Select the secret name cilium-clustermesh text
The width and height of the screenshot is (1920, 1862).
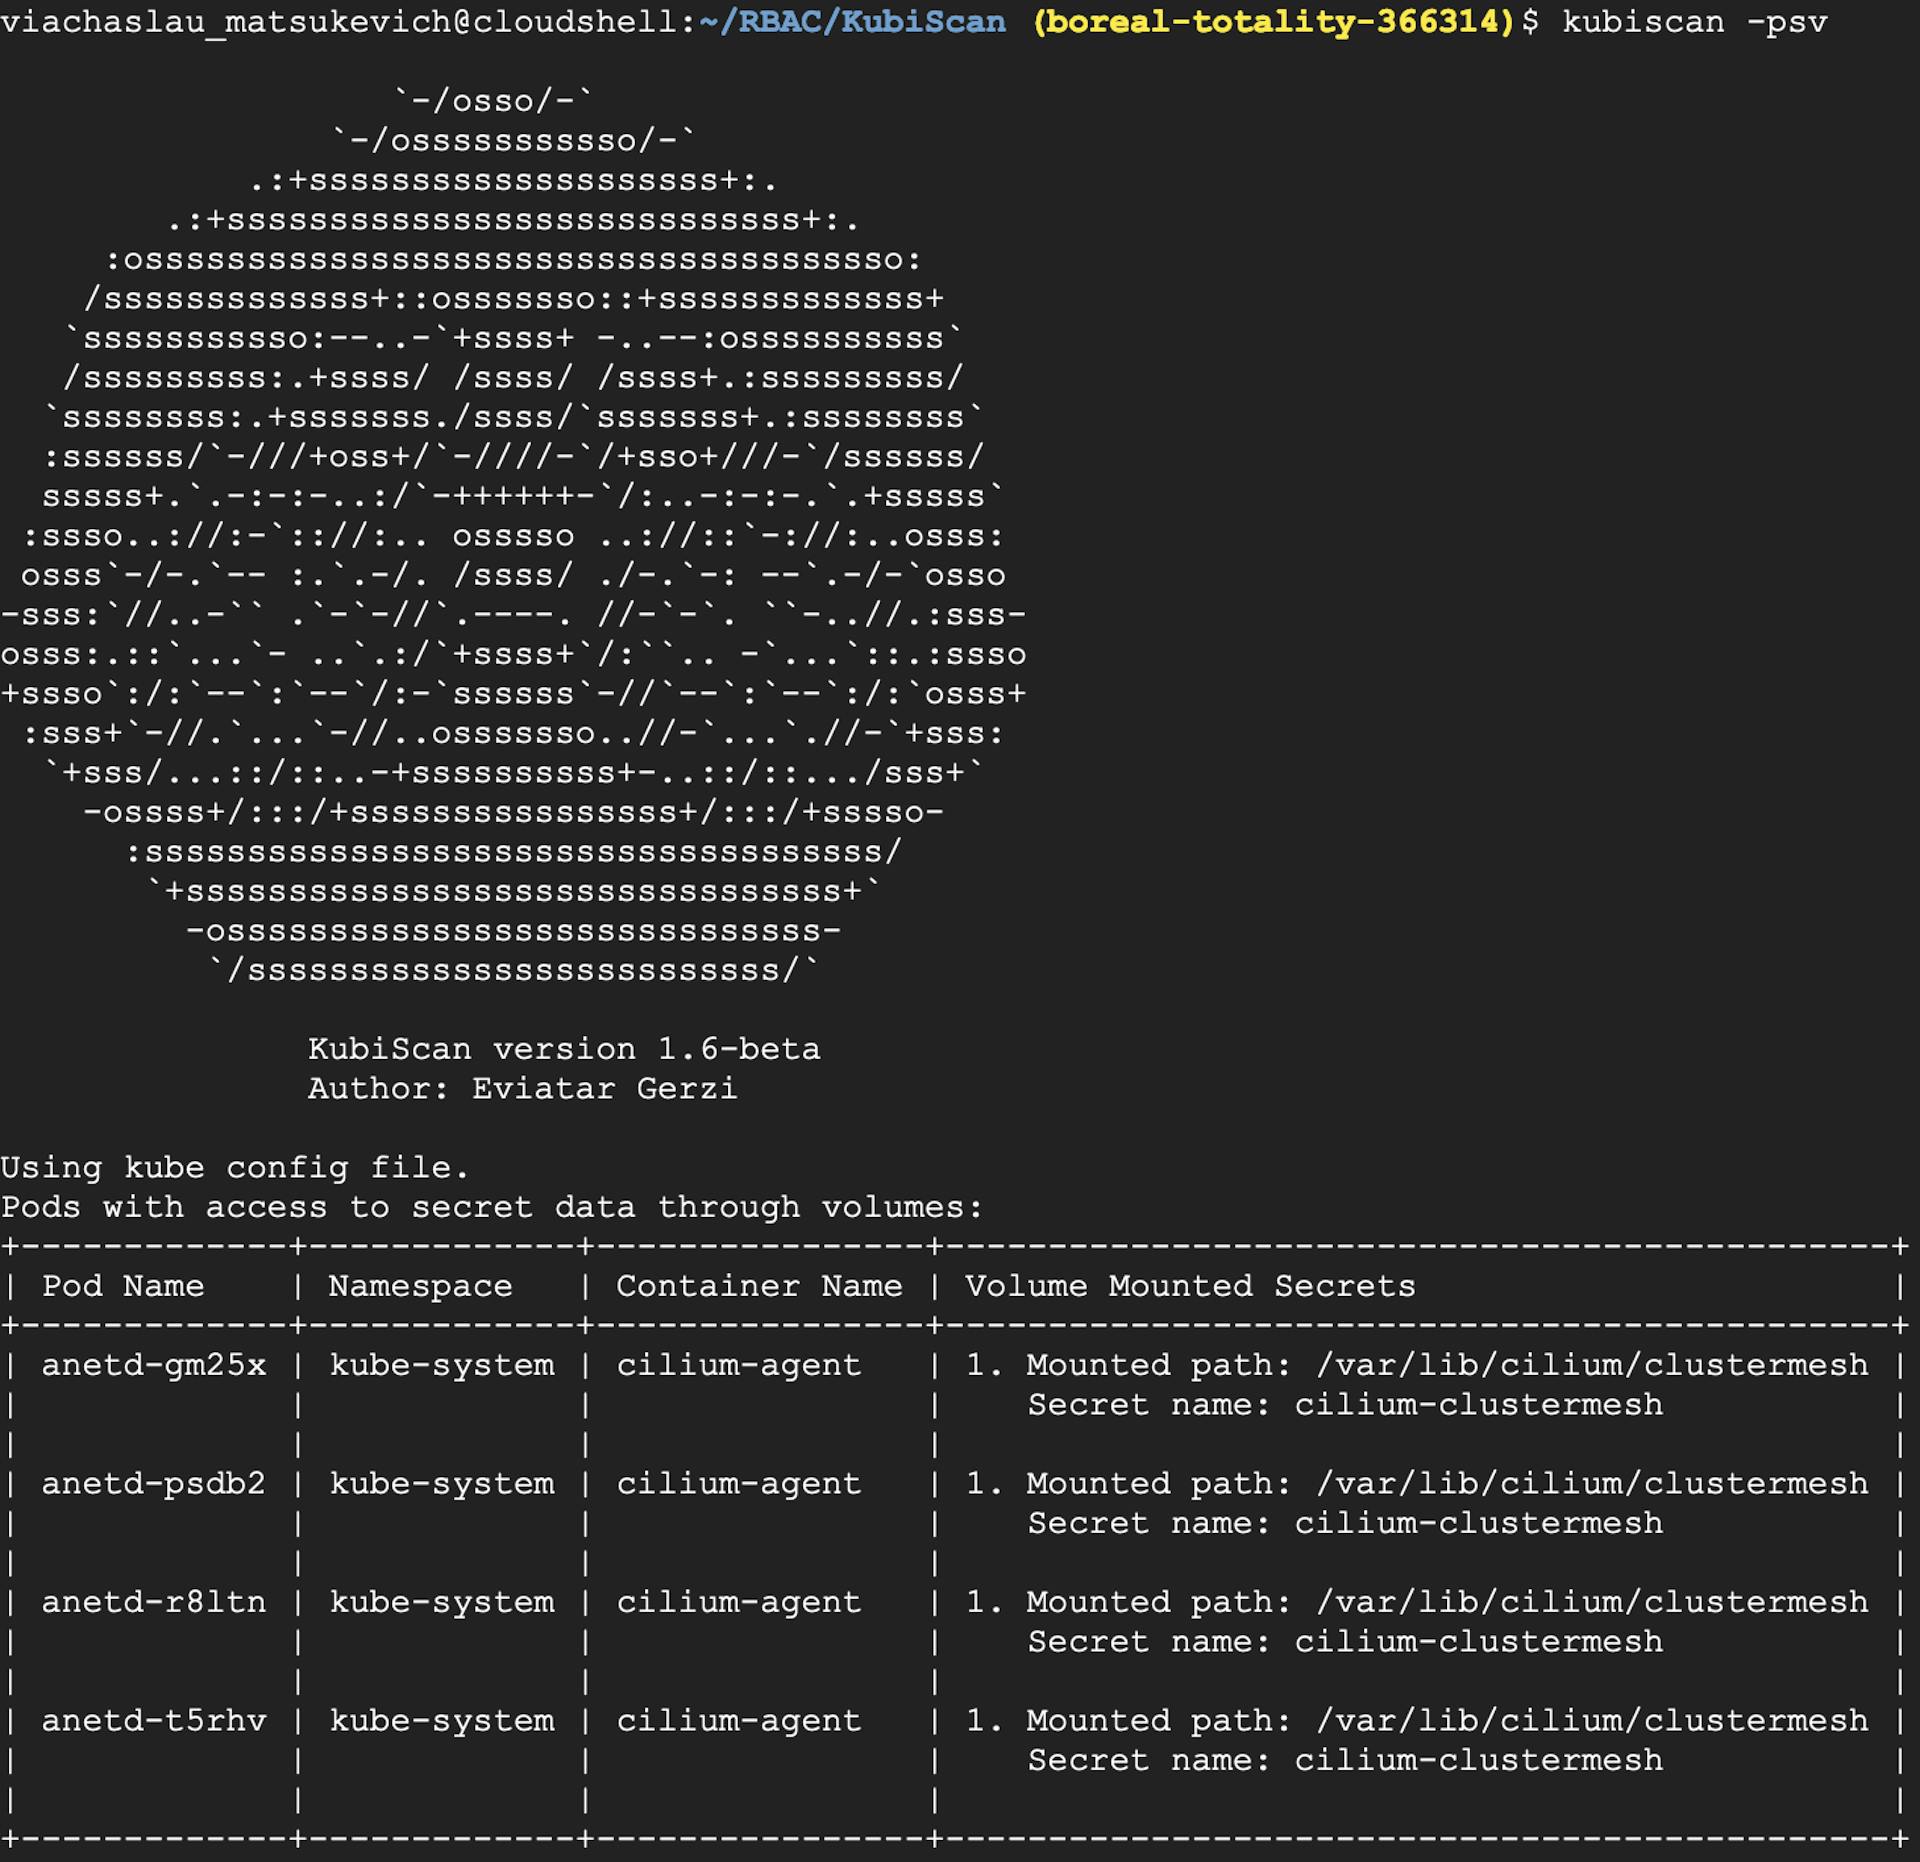[x=1478, y=1404]
